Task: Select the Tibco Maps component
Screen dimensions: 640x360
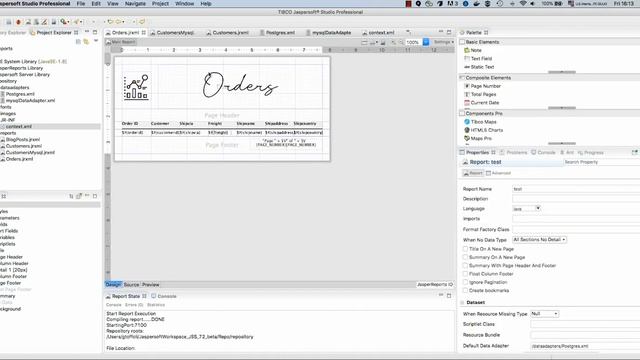Action: point(480,122)
